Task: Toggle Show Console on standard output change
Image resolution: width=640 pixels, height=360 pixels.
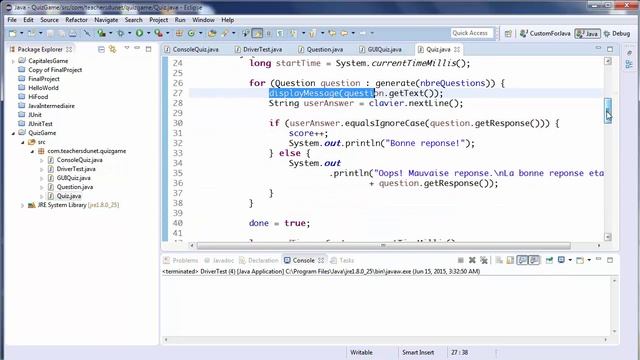Action: [523, 260]
